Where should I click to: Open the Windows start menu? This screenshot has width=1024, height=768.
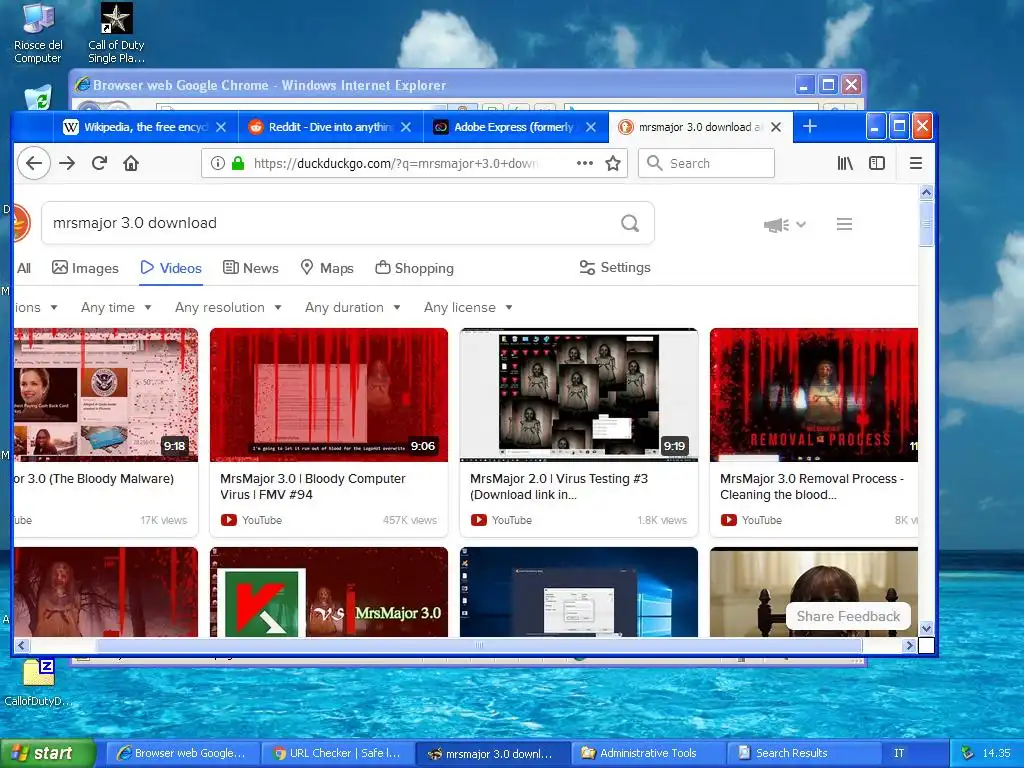point(47,753)
